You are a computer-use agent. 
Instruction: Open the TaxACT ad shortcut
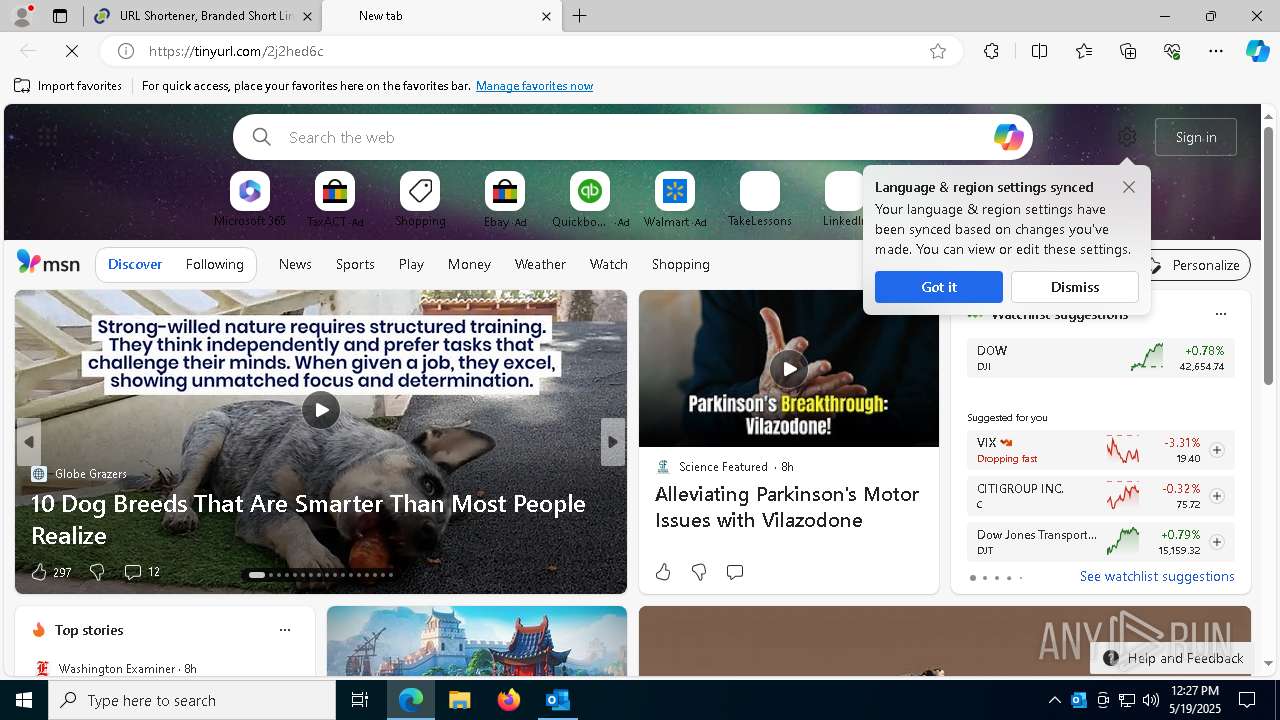335,199
